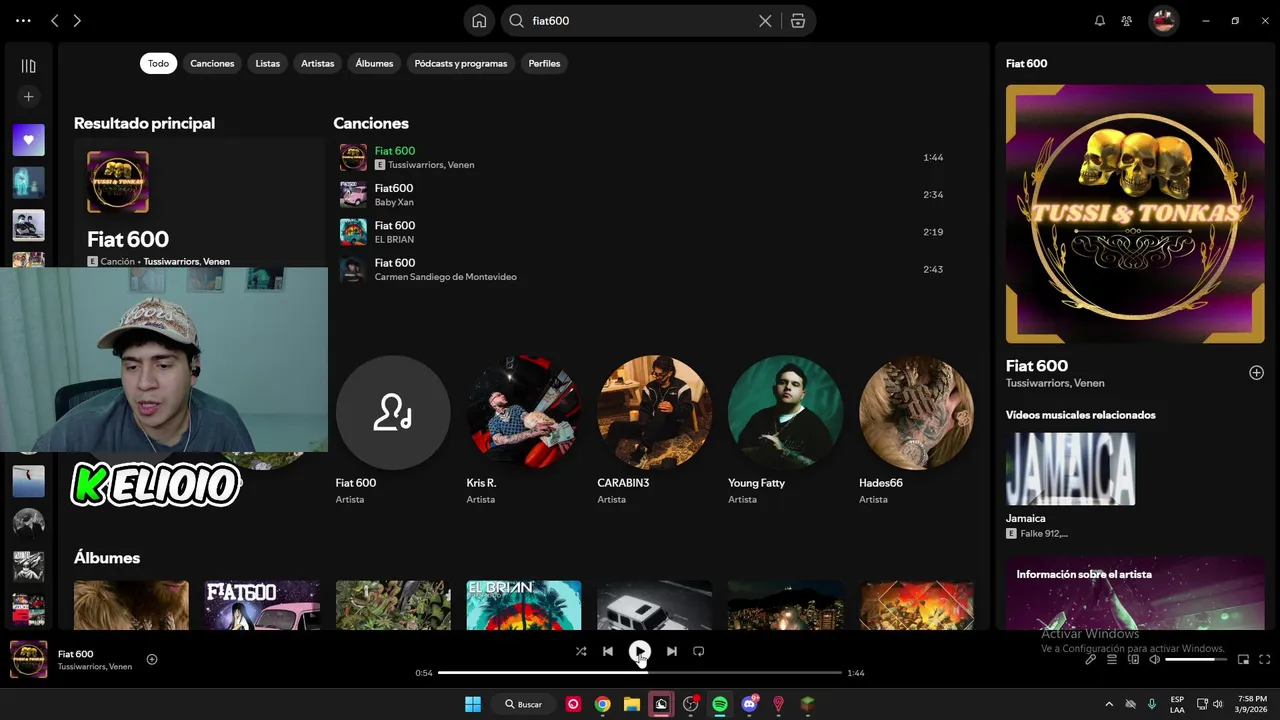Clear the fiat600 search text
The height and width of the screenshot is (720, 1280).
point(765,20)
